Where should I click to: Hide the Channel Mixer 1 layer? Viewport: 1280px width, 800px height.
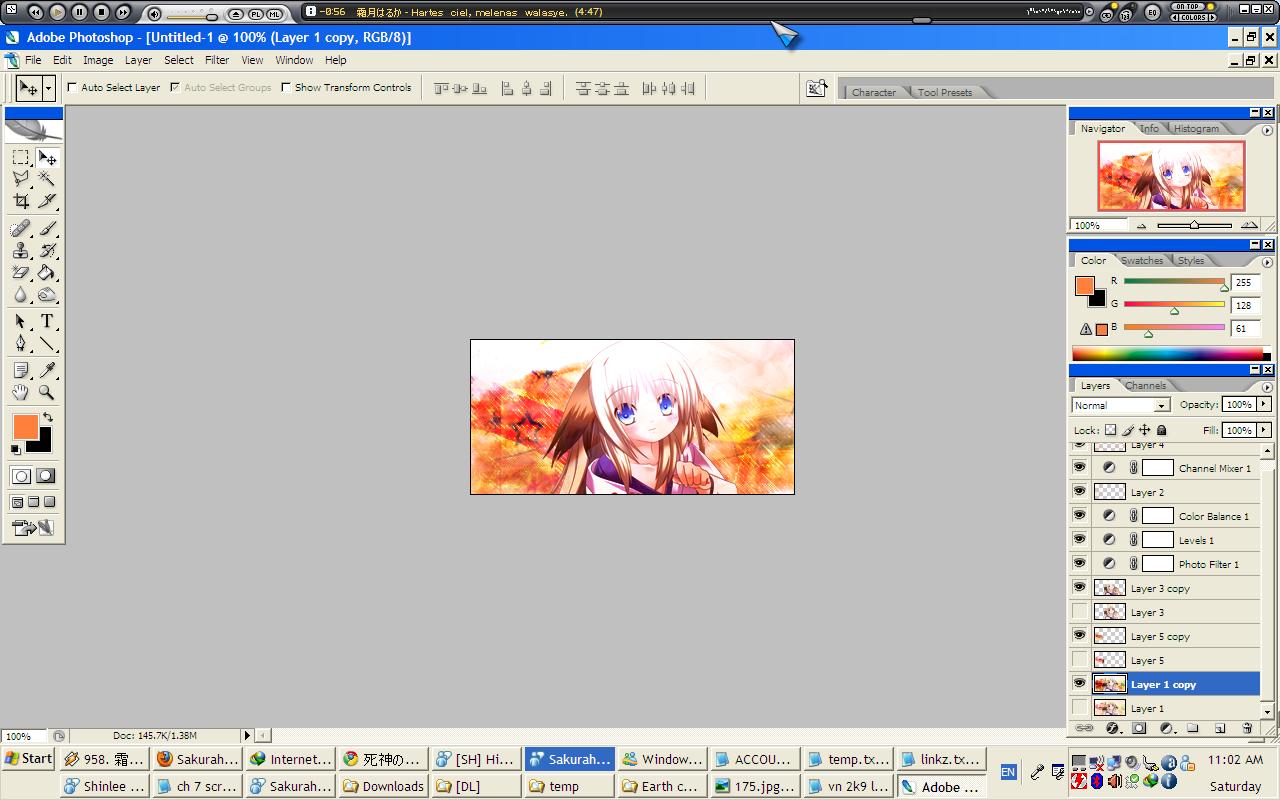coord(1079,467)
